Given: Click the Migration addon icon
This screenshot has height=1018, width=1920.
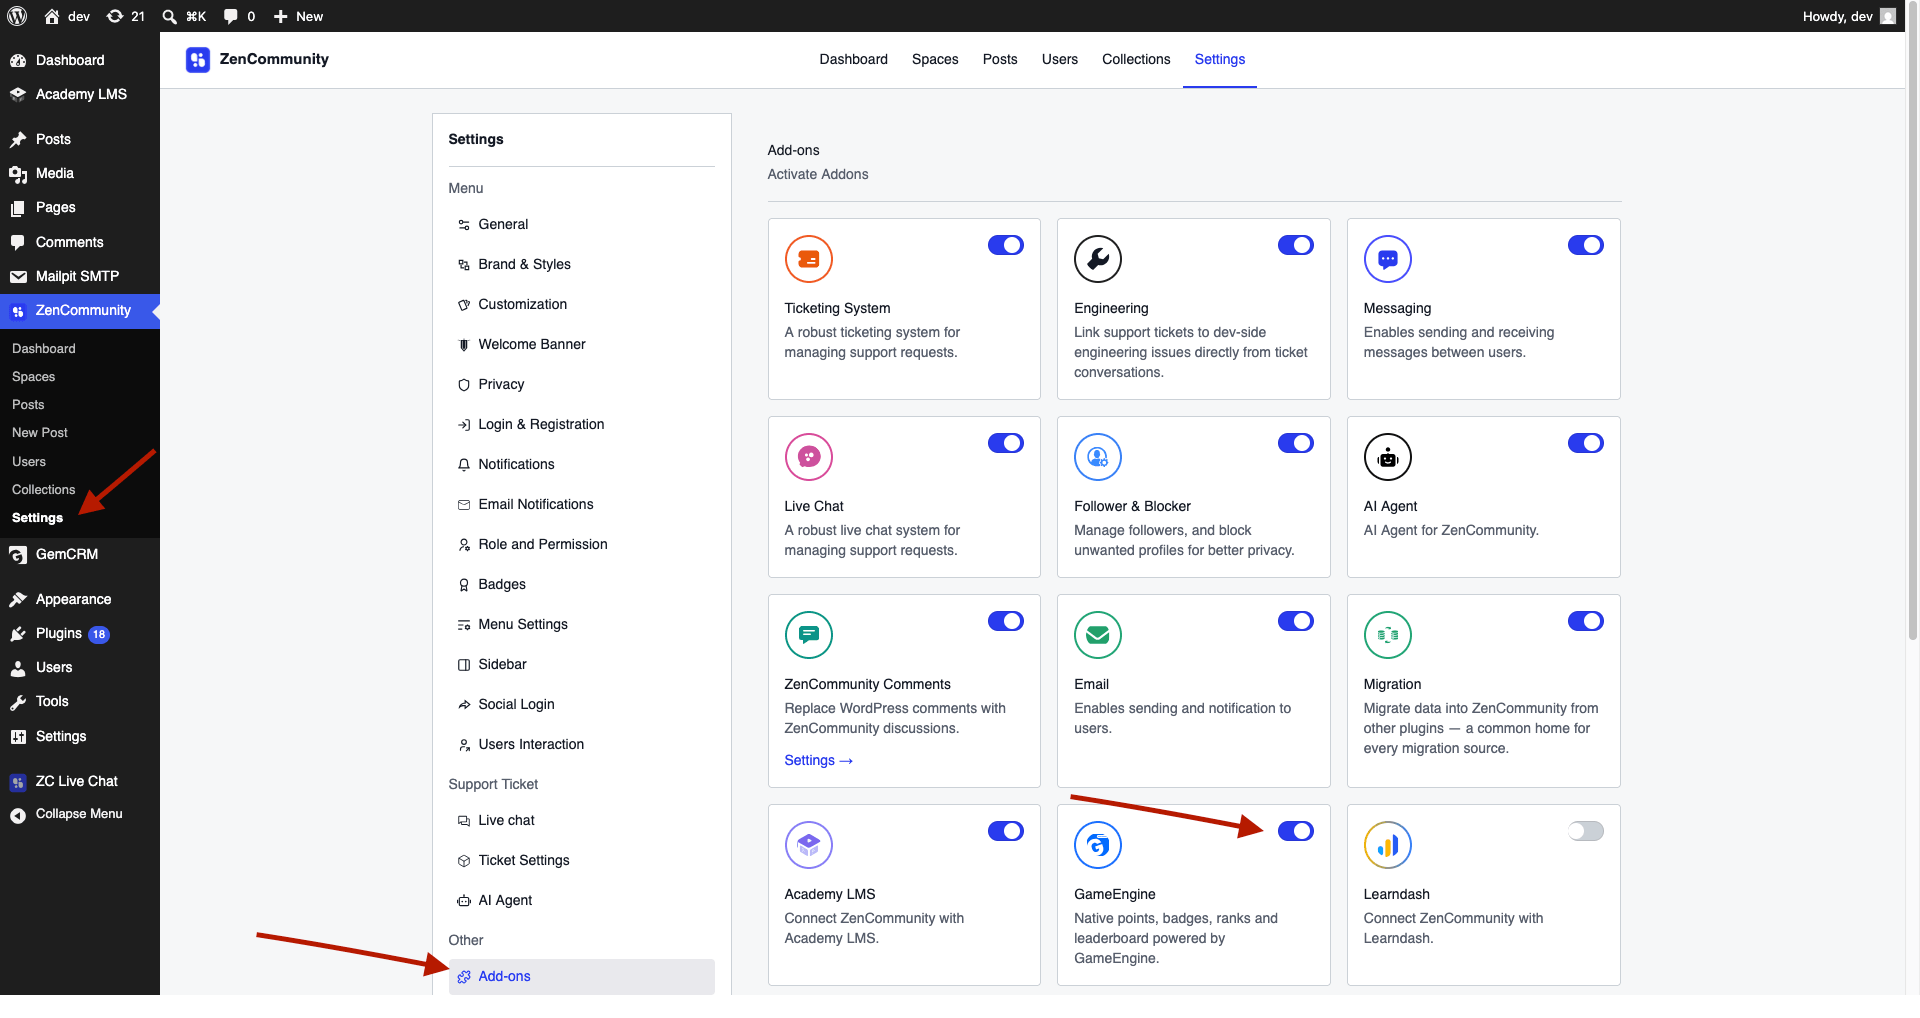Looking at the screenshot, I should click(x=1388, y=635).
